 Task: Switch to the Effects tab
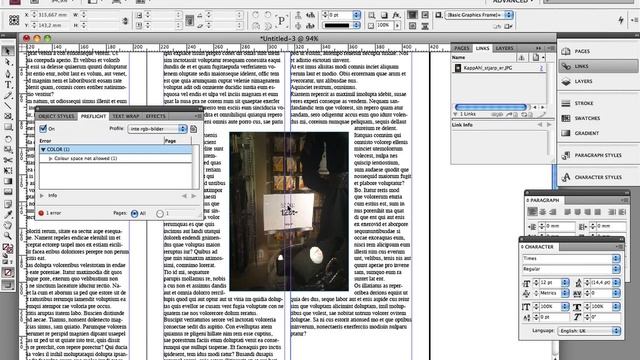click(x=156, y=116)
